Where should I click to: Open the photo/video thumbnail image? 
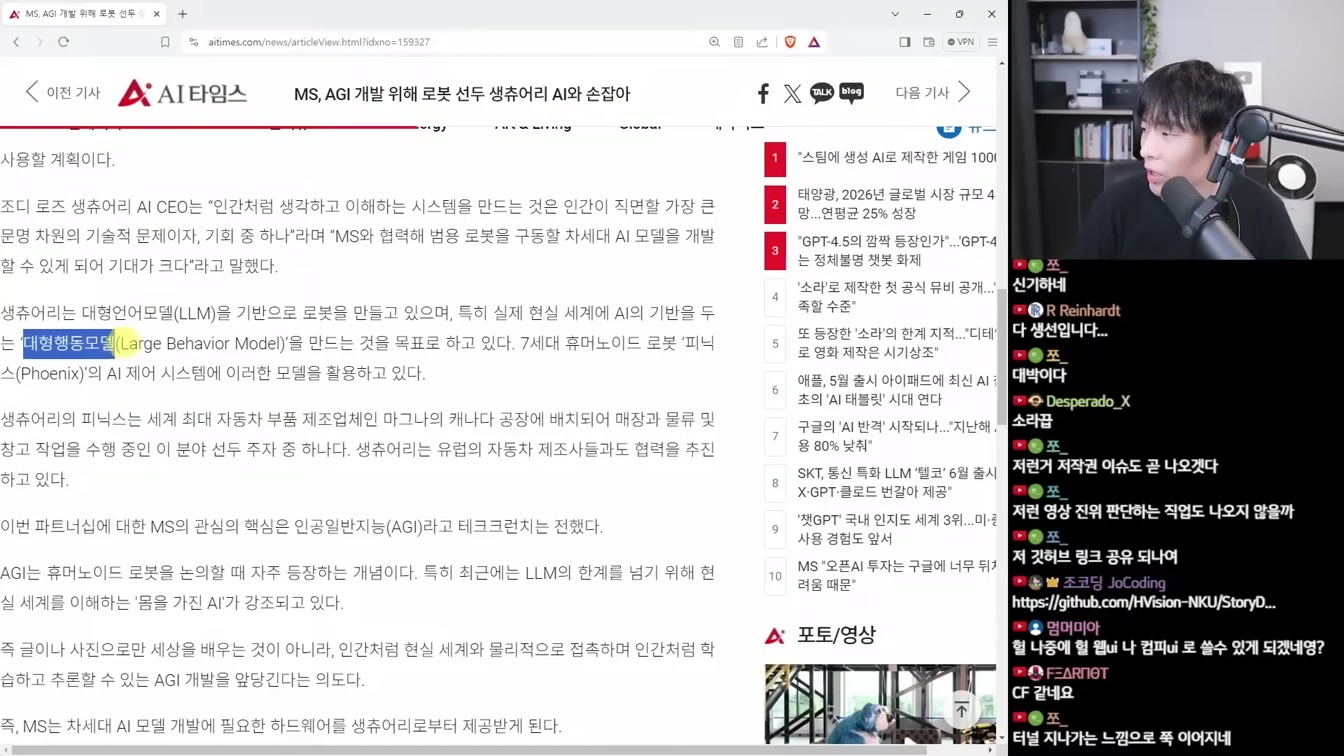click(880, 704)
